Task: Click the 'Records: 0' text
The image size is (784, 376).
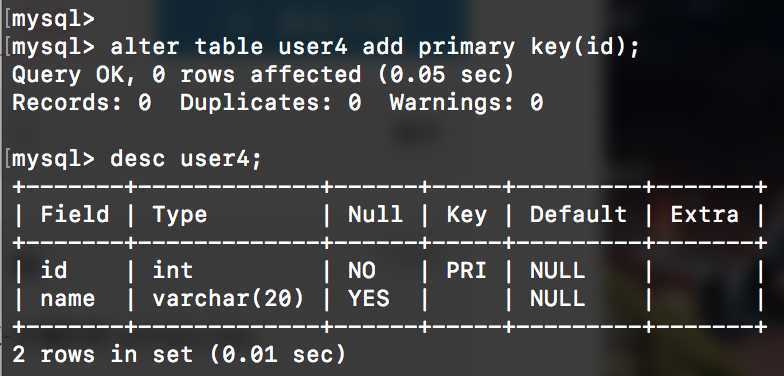Action: tap(82, 102)
